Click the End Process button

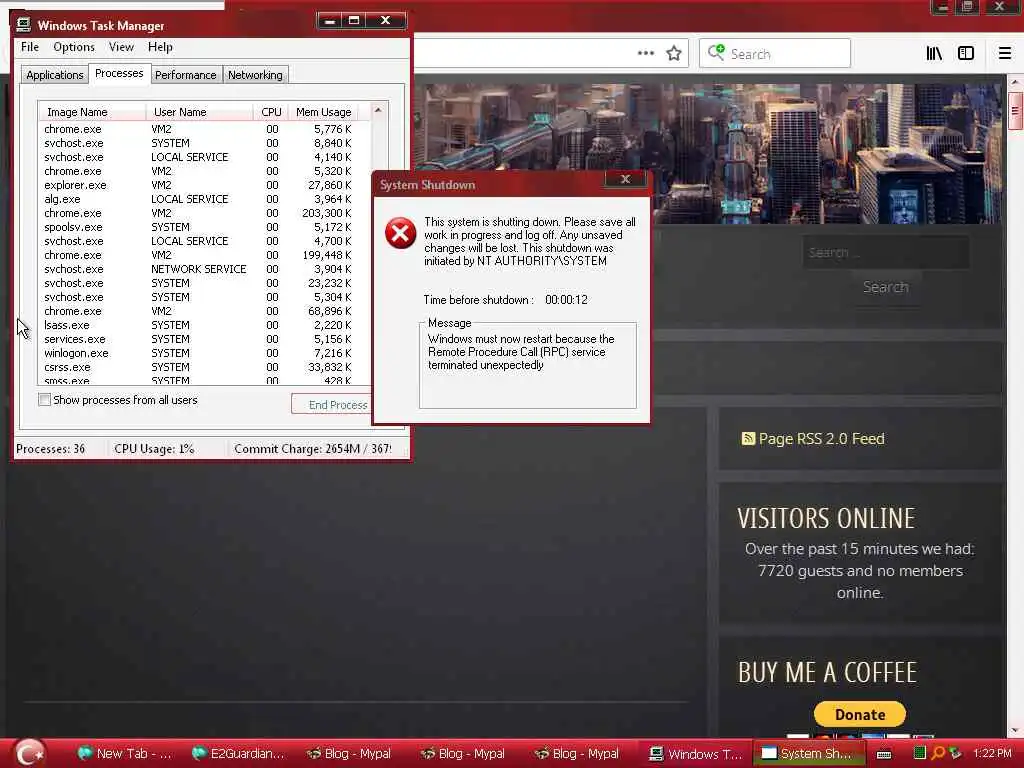334,405
